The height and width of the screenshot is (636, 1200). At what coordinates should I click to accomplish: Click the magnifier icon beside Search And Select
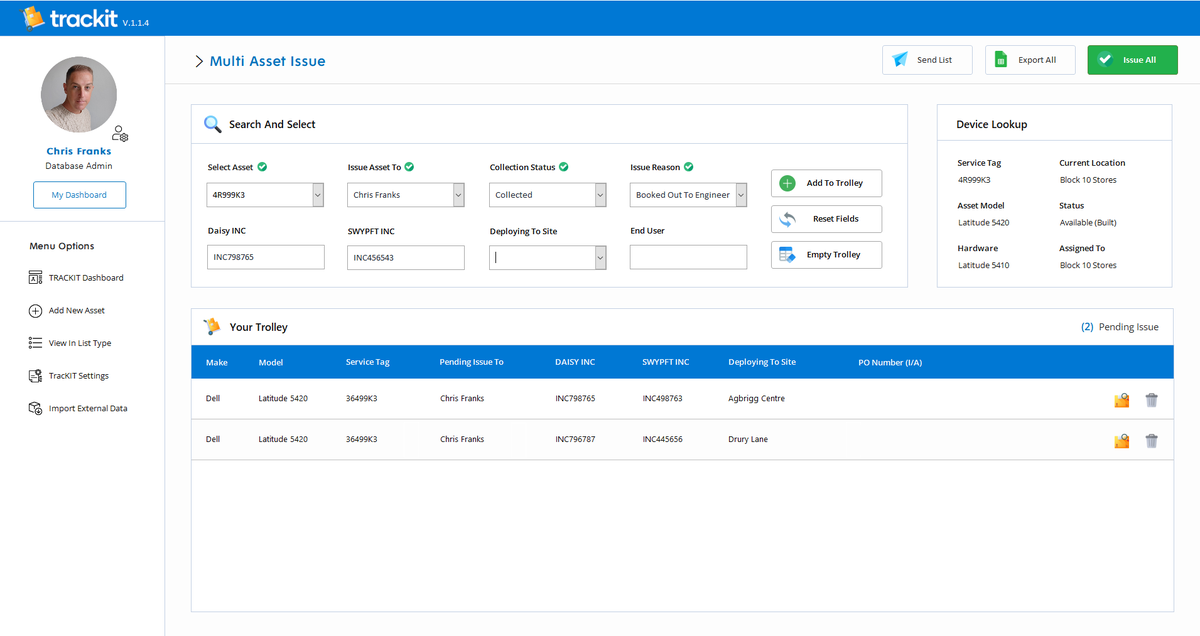212,124
